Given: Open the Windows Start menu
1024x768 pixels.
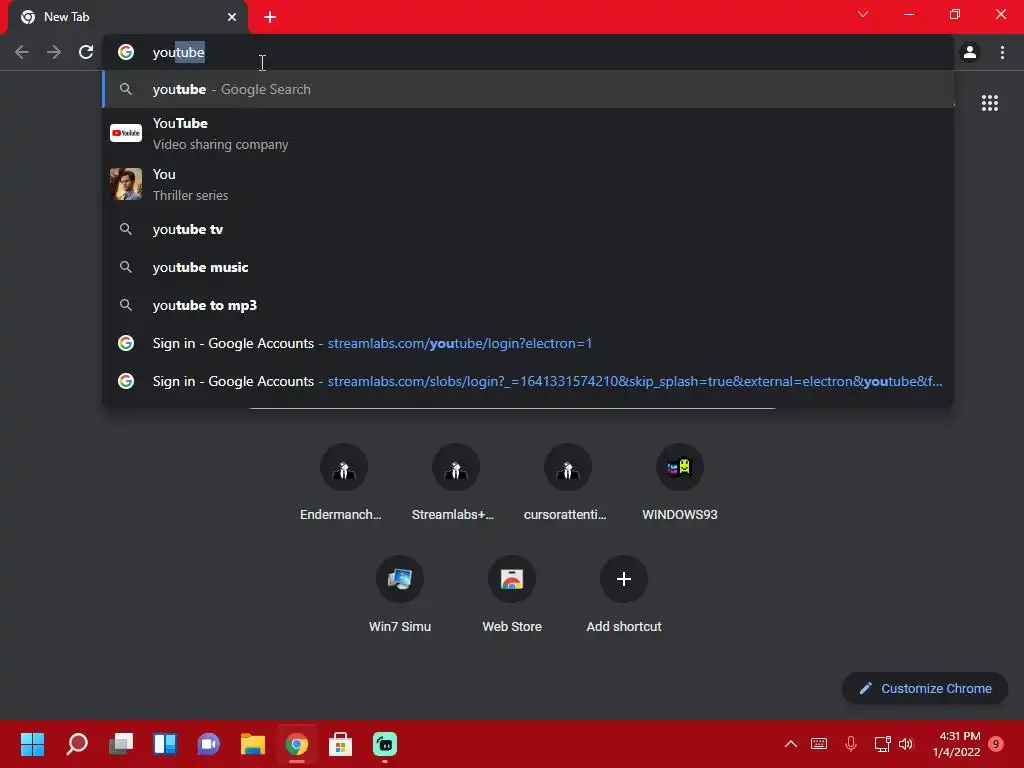Looking at the screenshot, I should click(32, 744).
